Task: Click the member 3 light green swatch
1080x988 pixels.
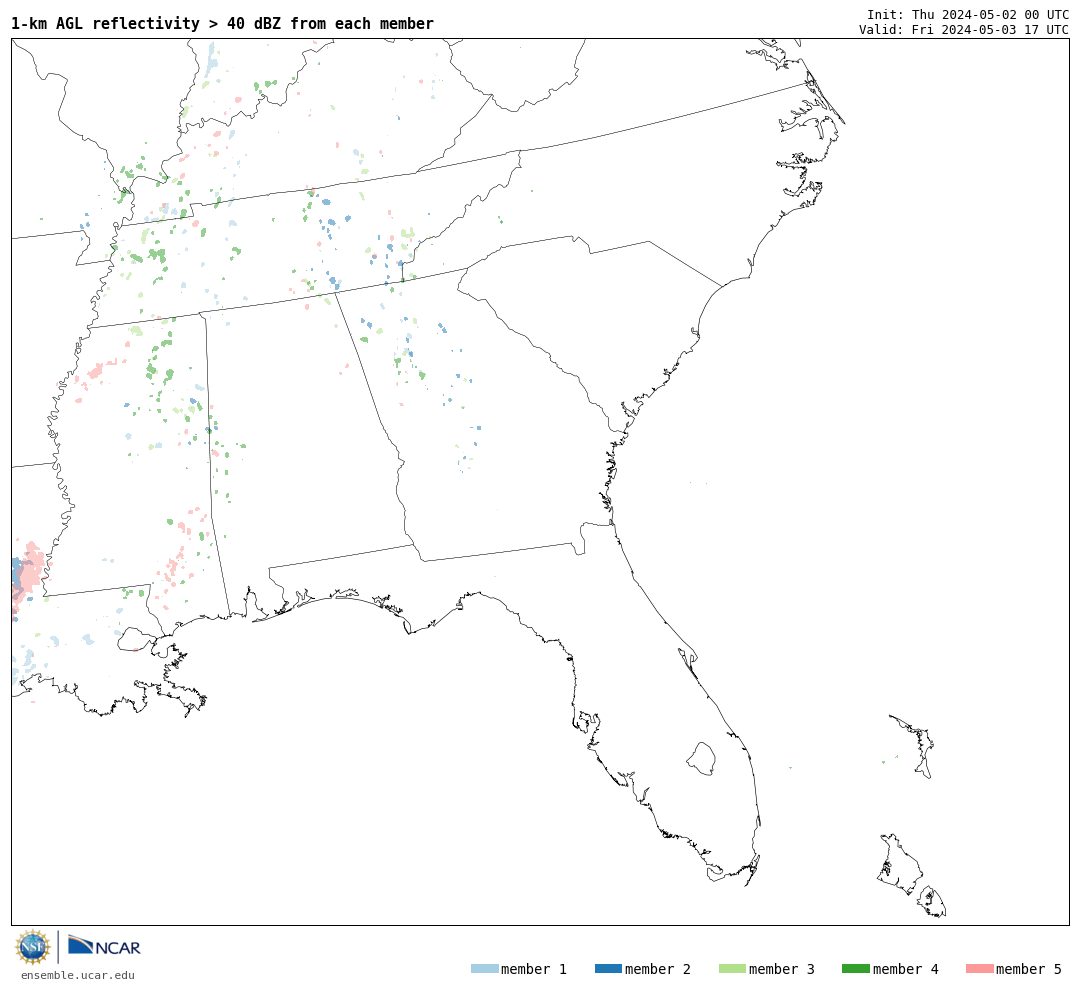Action: [732, 969]
